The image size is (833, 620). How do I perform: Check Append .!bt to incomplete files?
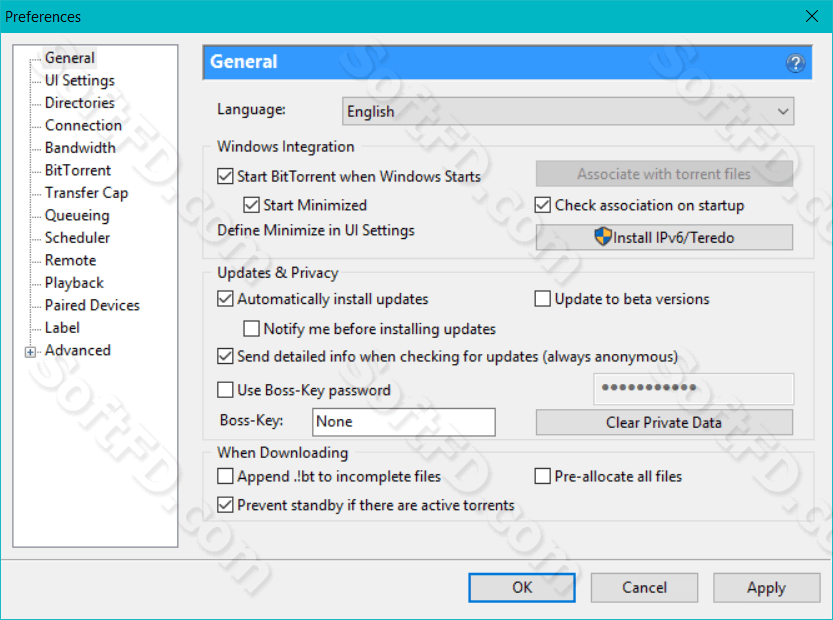click(x=225, y=476)
